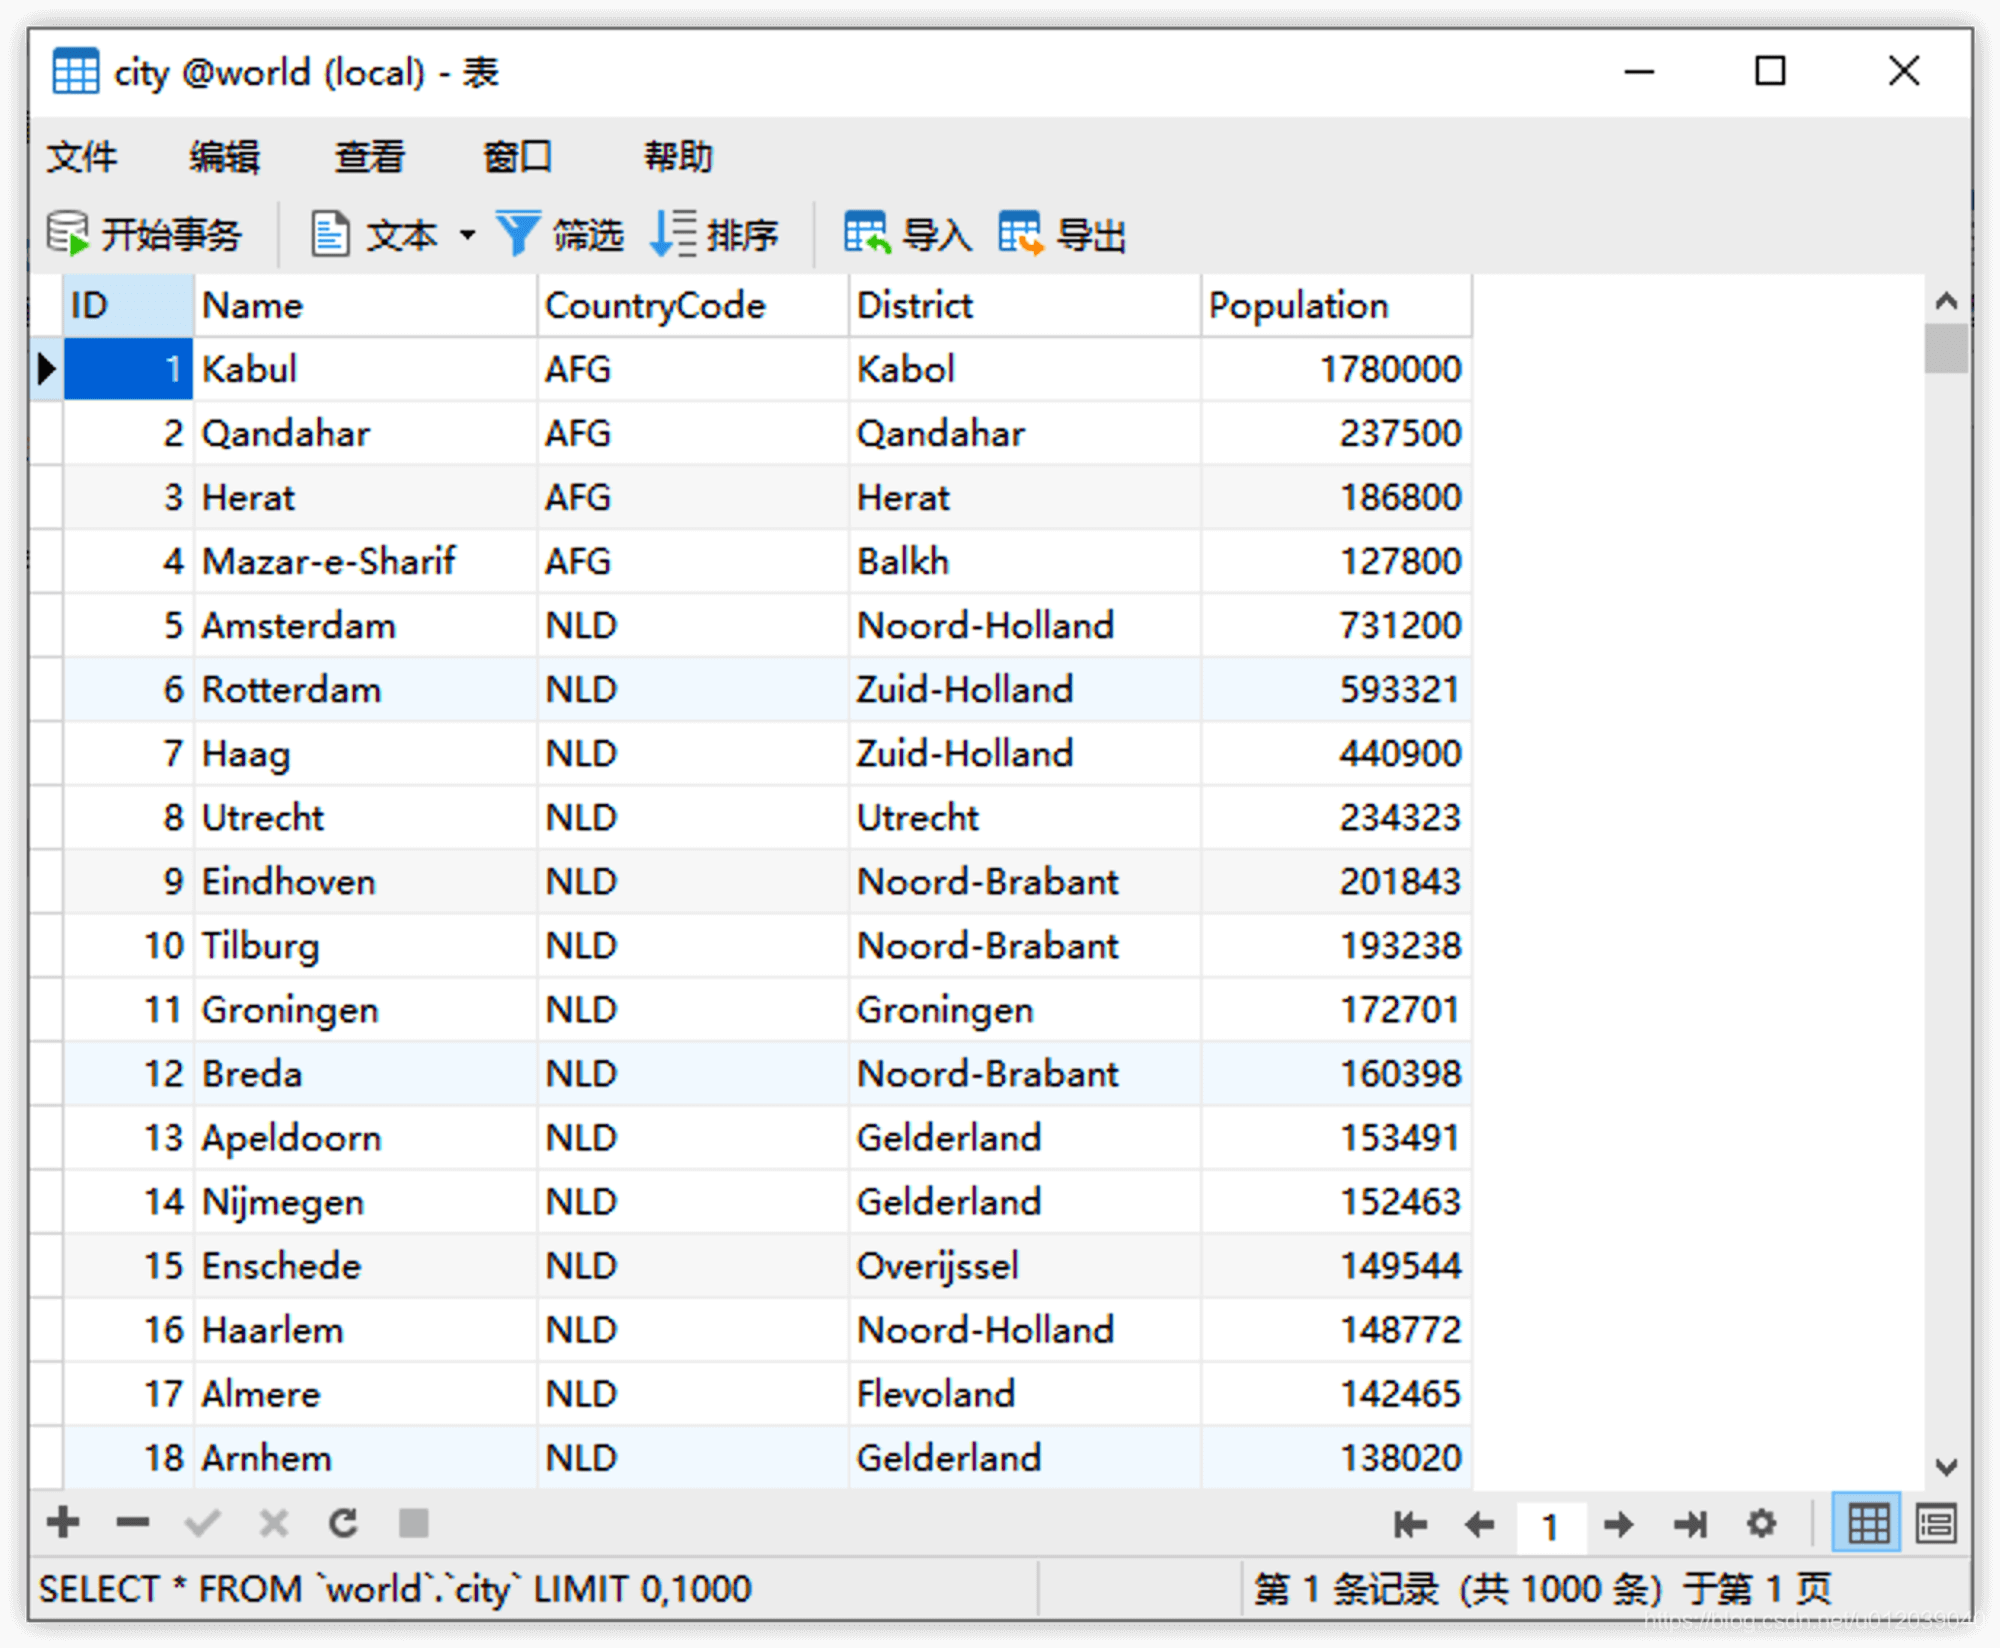The height and width of the screenshot is (1648, 2000).
Task: Open the 筛选 filter tool
Action: pos(563,233)
